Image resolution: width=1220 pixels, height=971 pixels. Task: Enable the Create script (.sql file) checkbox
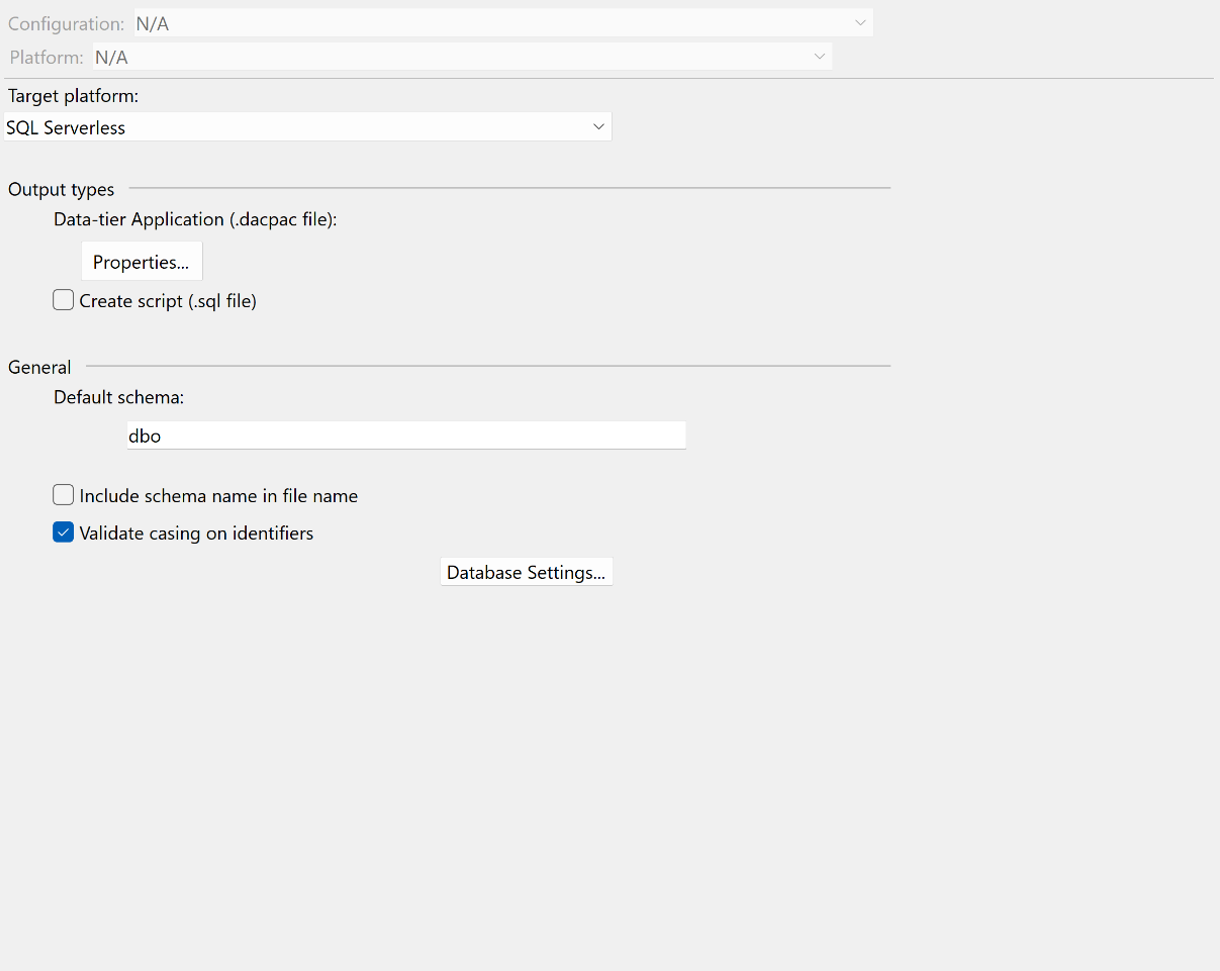pyautogui.click(x=64, y=300)
